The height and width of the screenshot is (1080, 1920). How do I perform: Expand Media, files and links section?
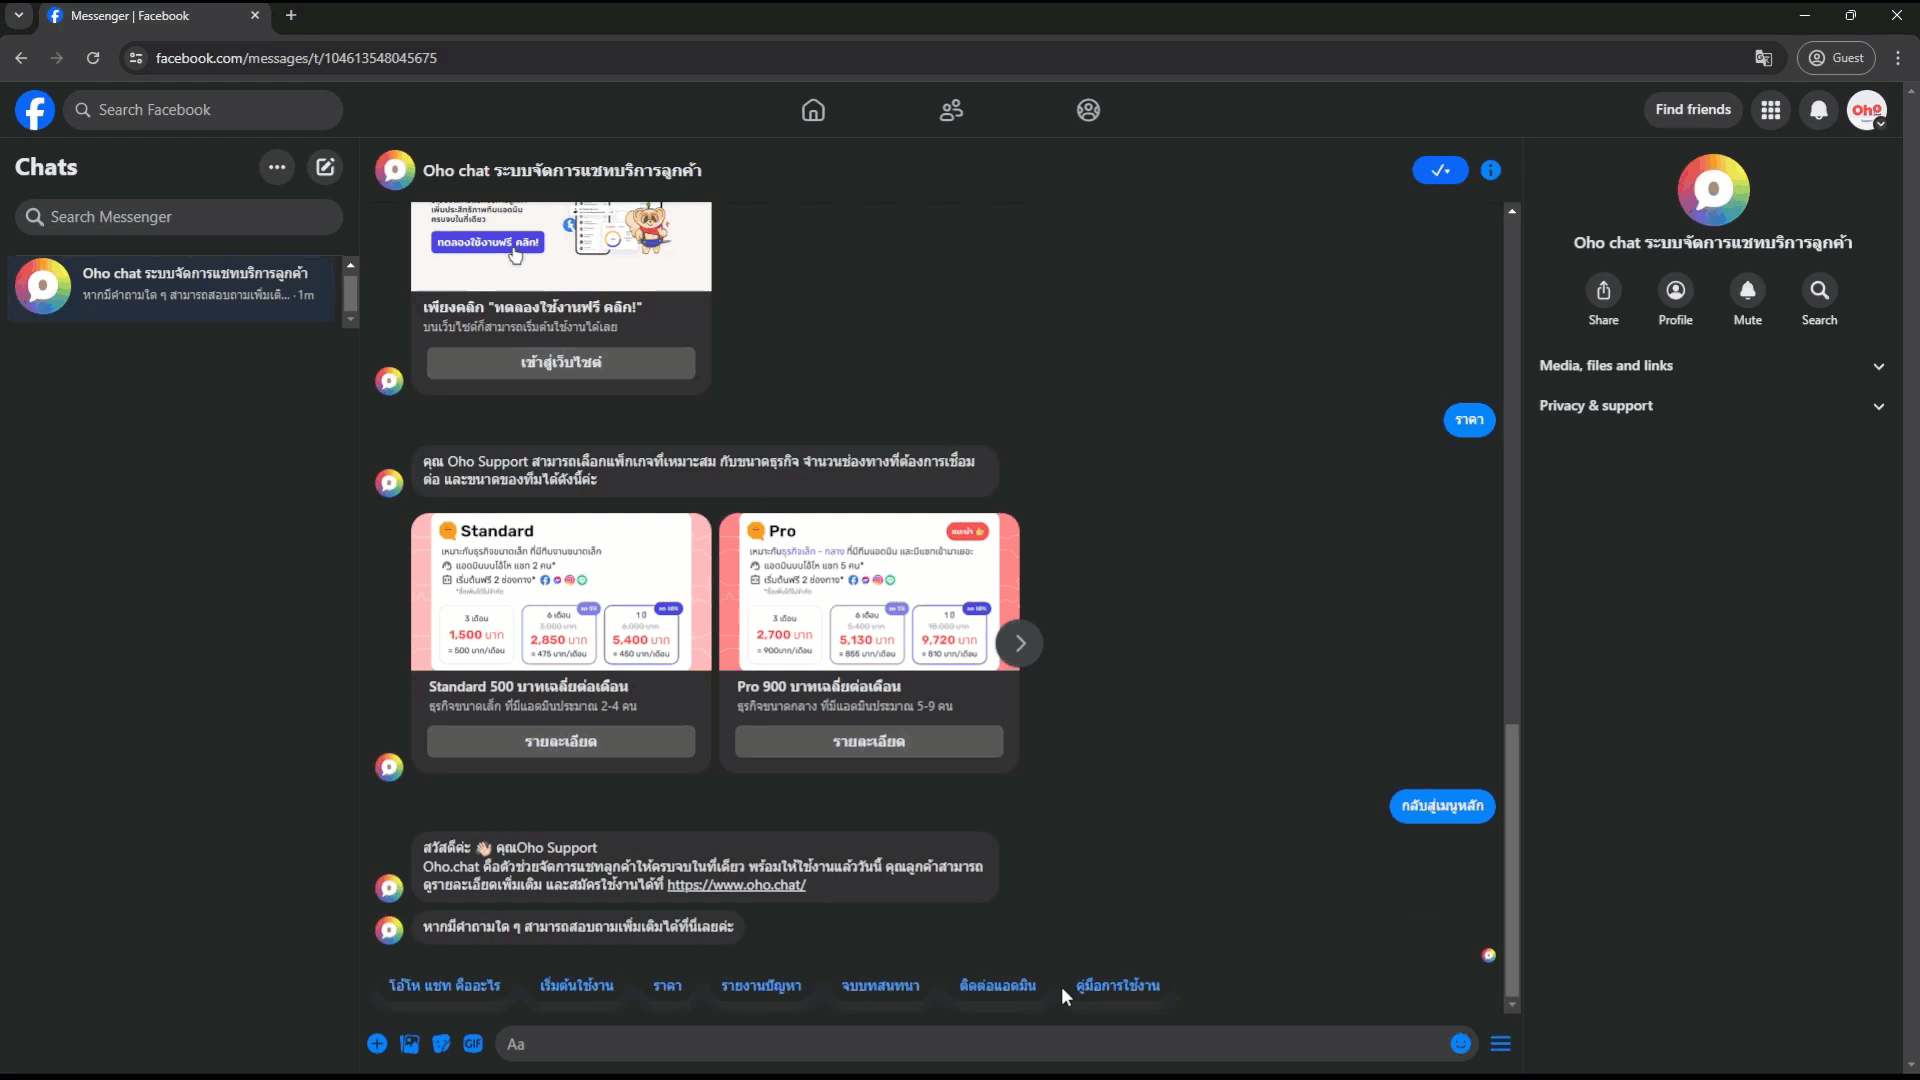pyautogui.click(x=1711, y=366)
